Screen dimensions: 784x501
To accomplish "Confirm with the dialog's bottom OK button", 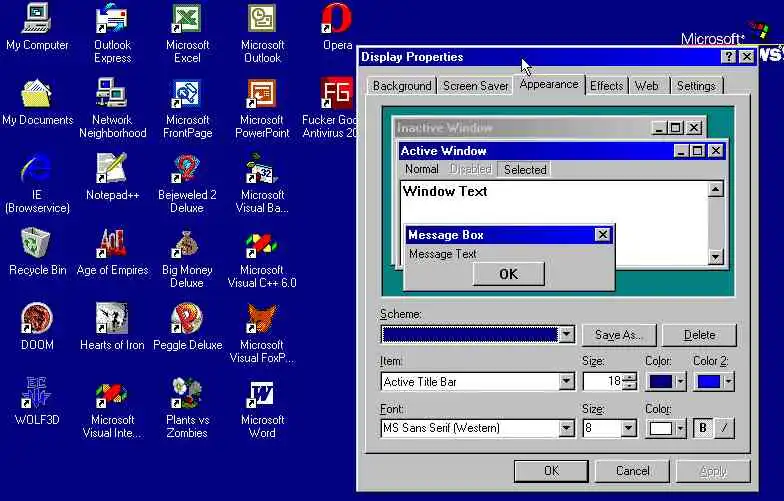I will tap(551, 471).
